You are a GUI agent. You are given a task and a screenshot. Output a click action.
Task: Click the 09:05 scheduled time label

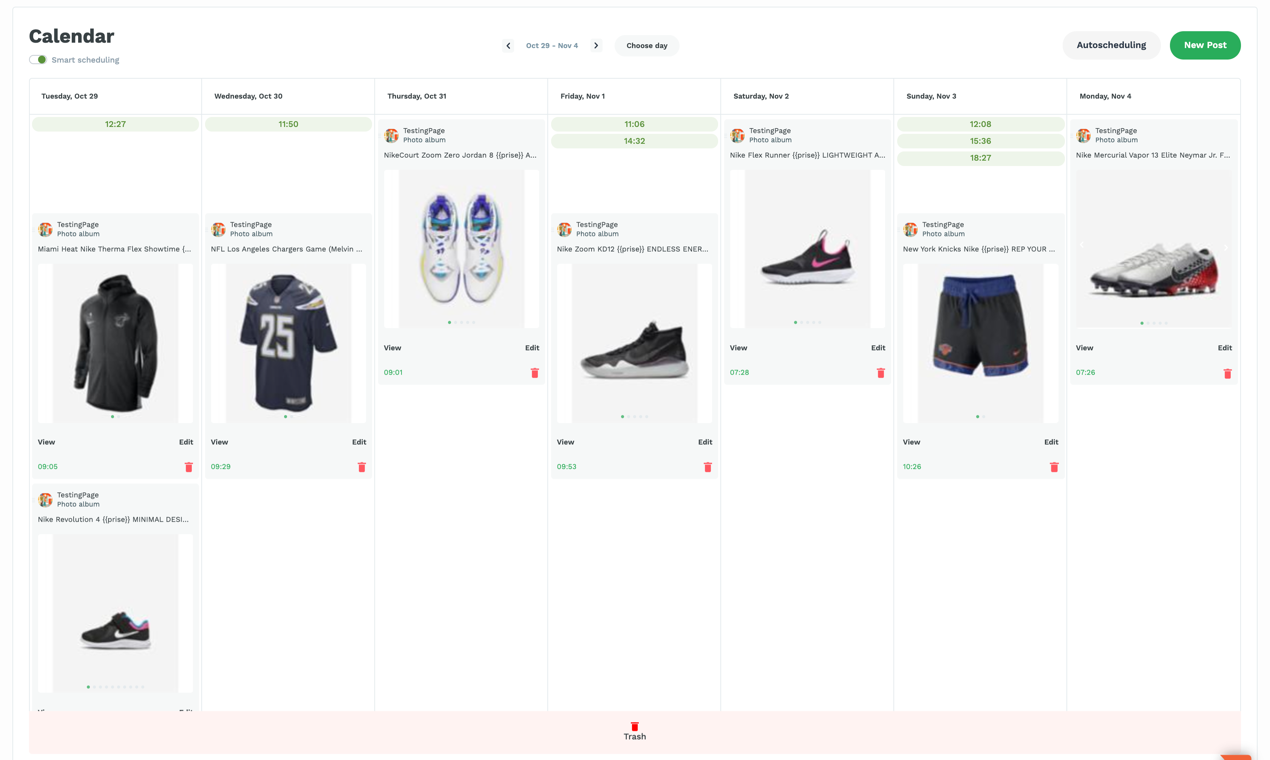click(48, 467)
